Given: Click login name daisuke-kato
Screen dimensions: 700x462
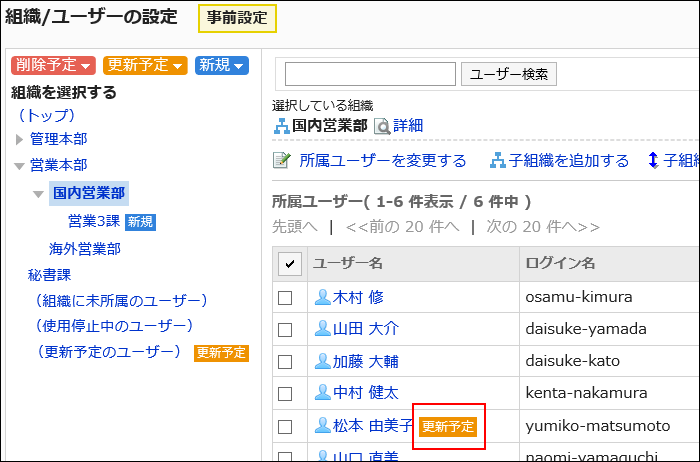Looking at the screenshot, I should [572, 361].
